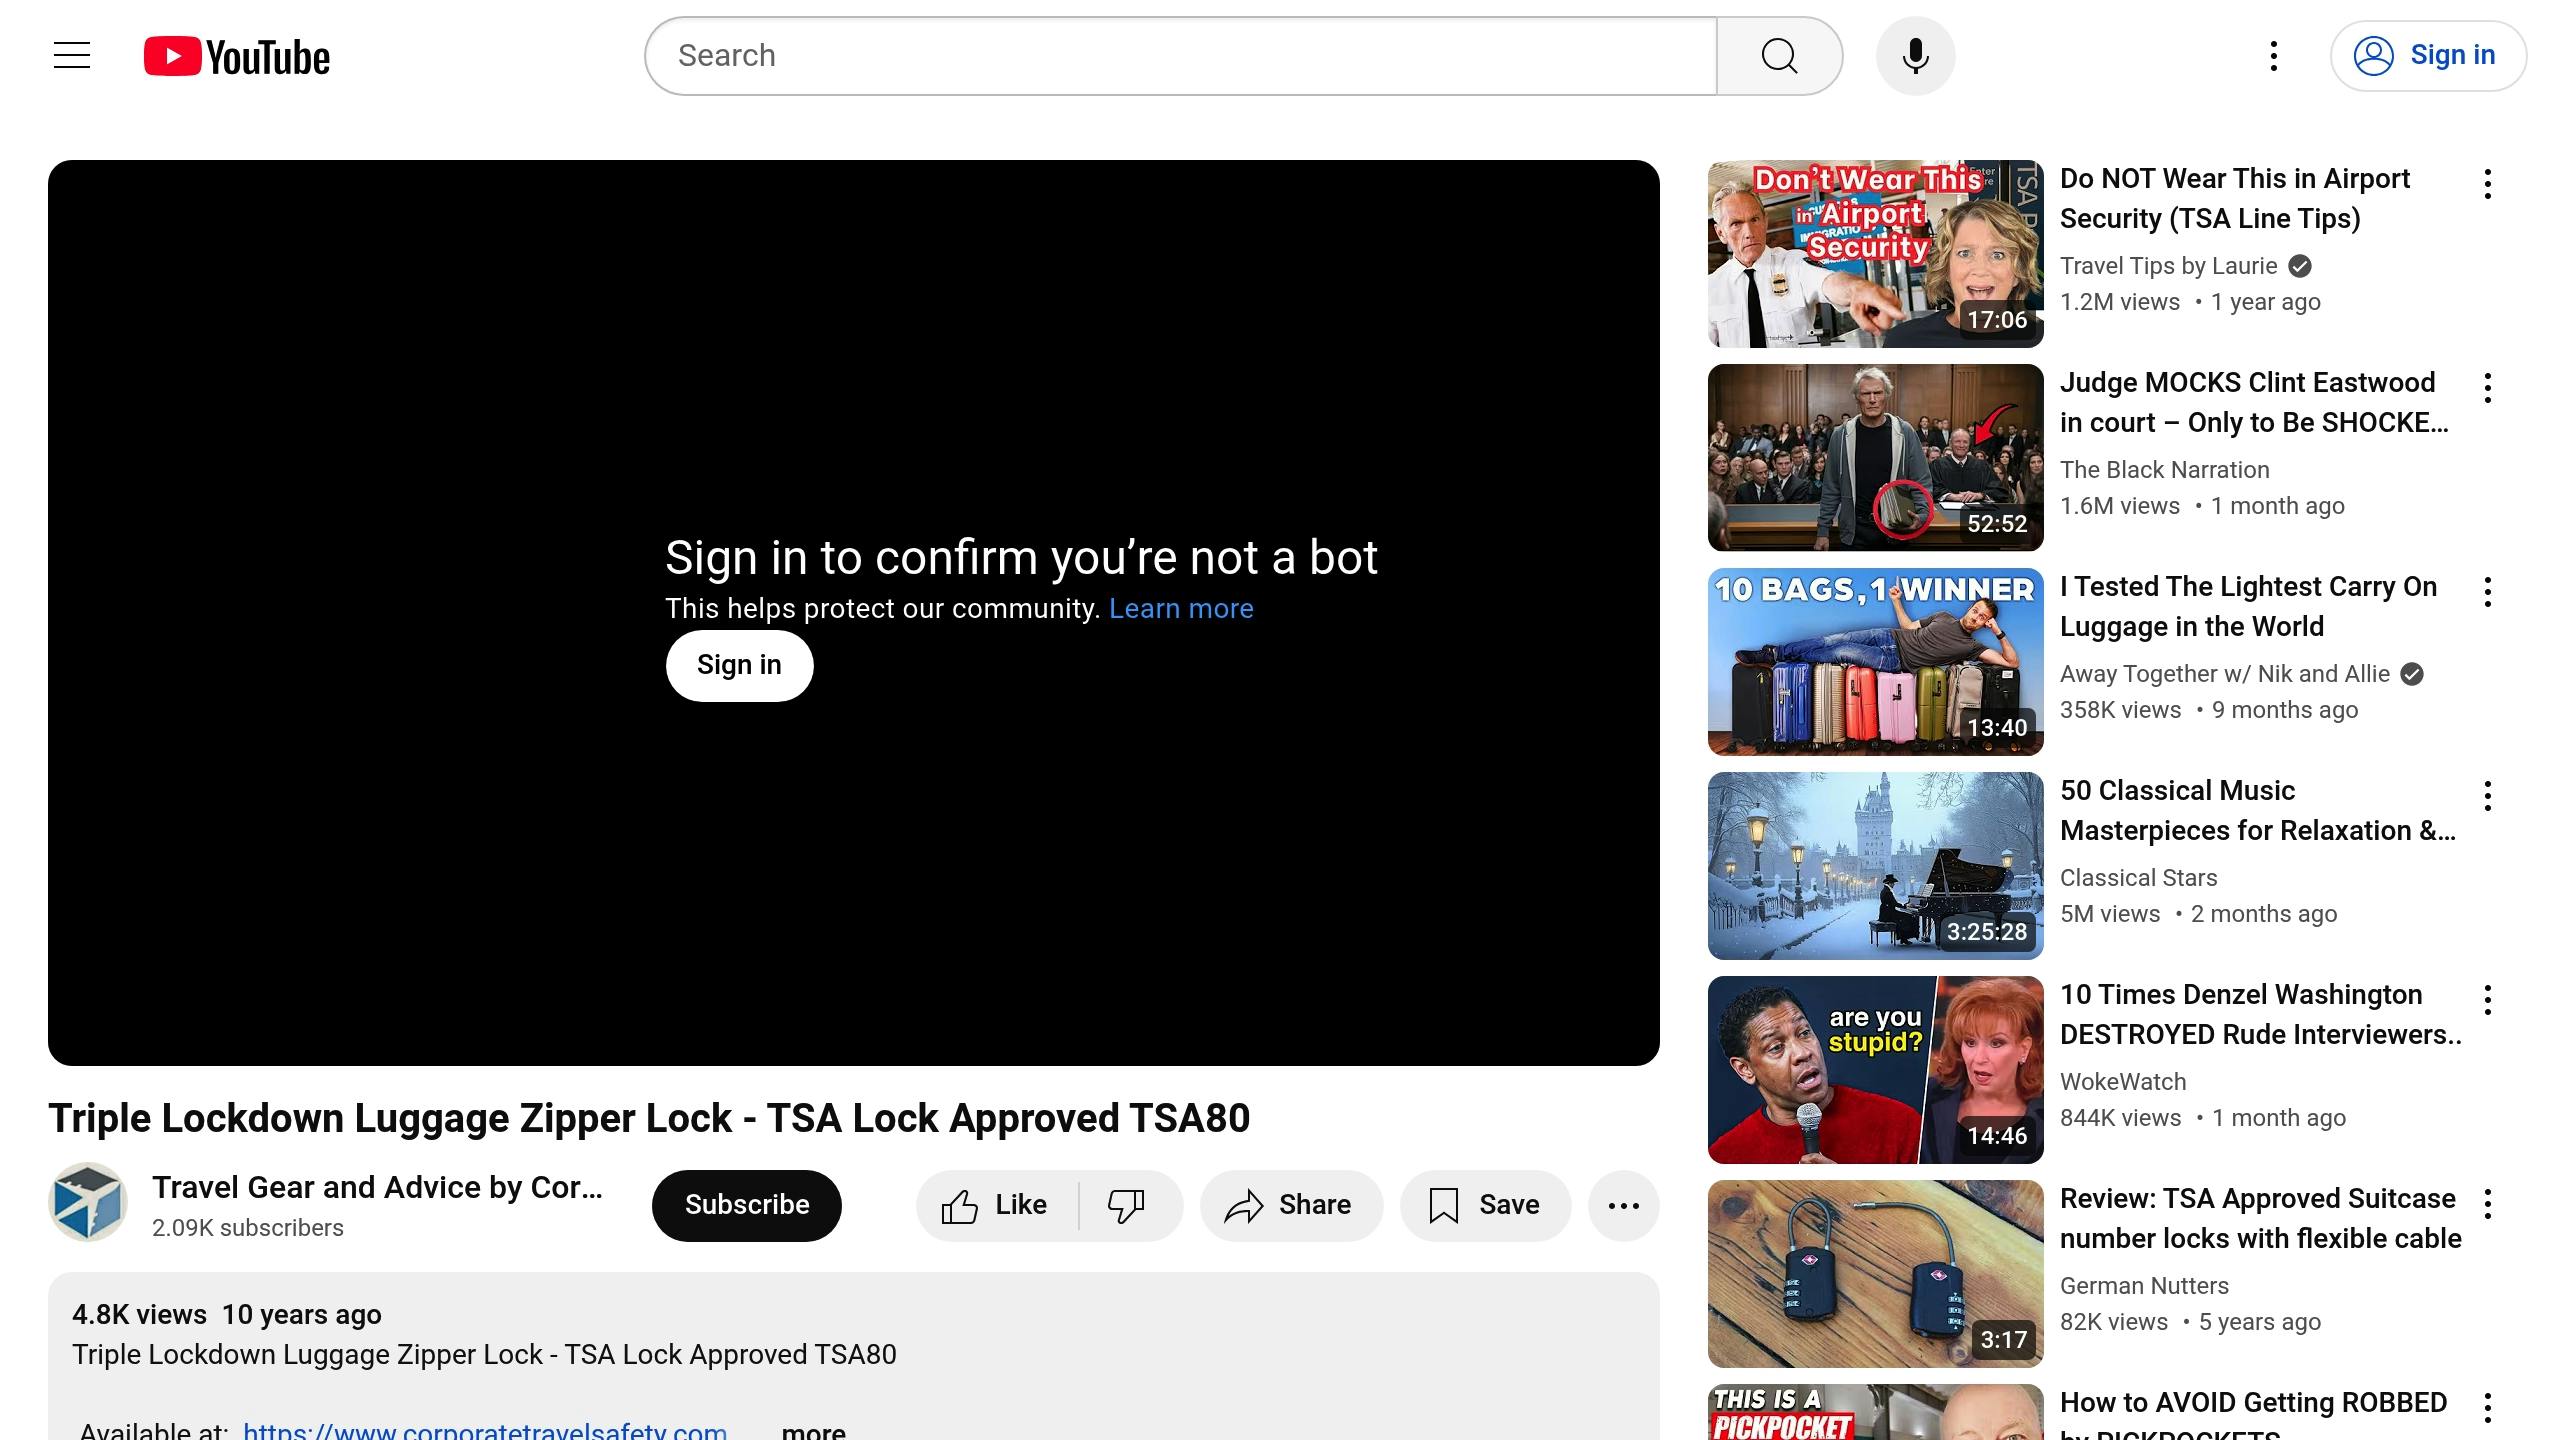The image size is (2560, 1440).
Task: Subscribe to the channel
Action: click(747, 1205)
